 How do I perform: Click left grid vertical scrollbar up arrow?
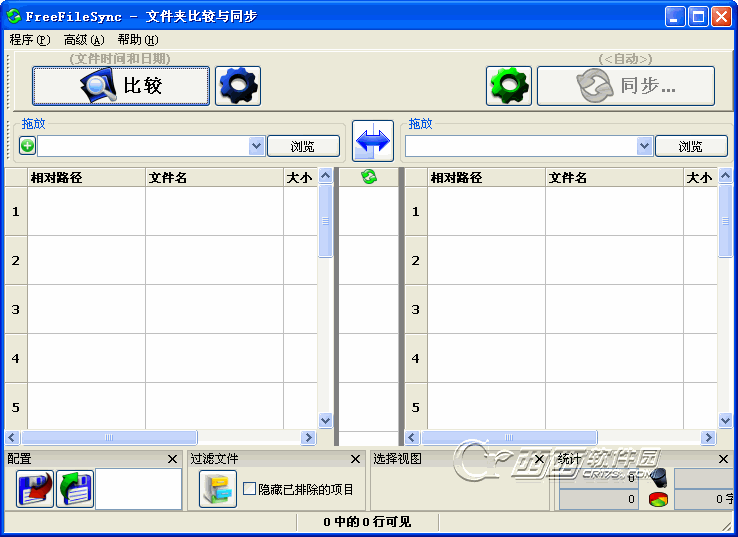(x=325, y=176)
